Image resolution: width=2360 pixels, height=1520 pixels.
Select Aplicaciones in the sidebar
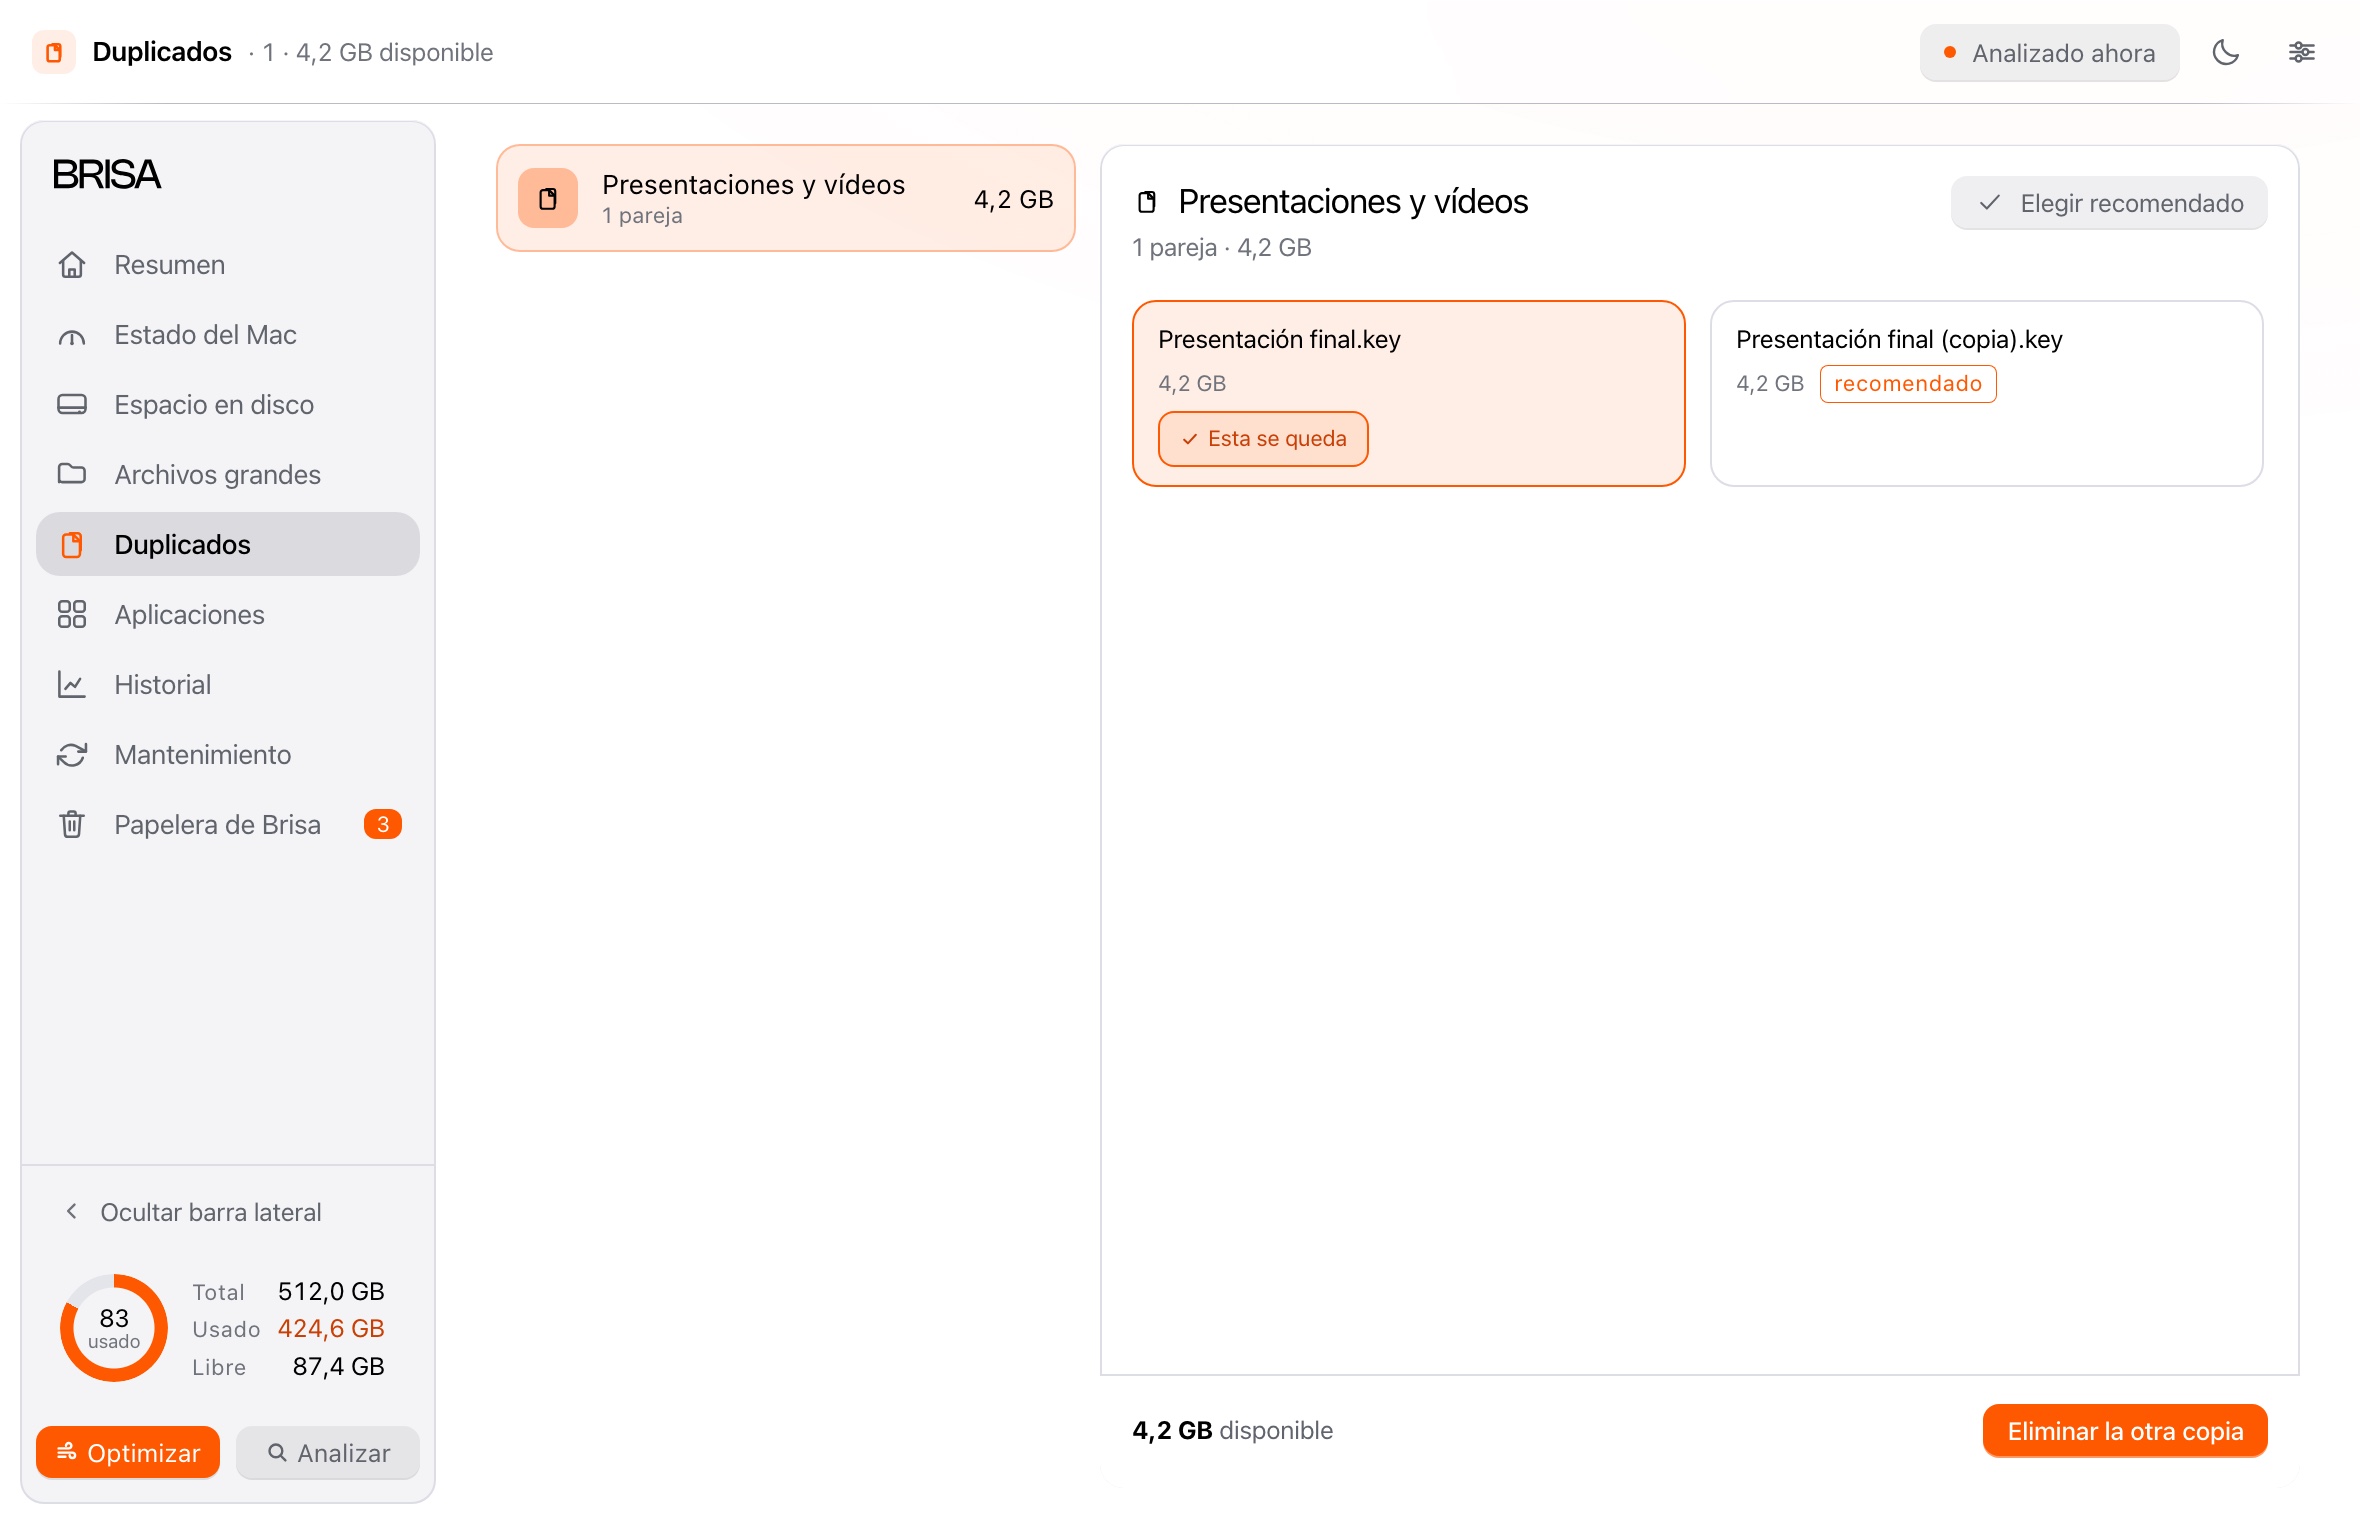point(228,614)
